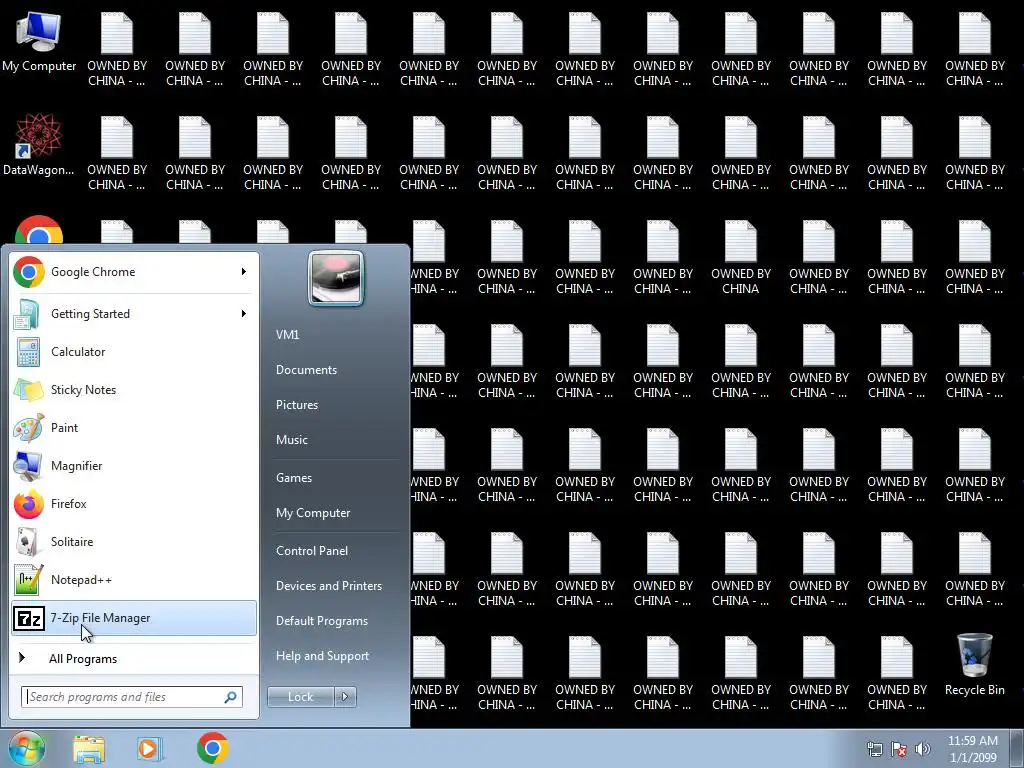Launch Firefox from the Start menu
This screenshot has height=768, width=1024.
click(x=134, y=504)
